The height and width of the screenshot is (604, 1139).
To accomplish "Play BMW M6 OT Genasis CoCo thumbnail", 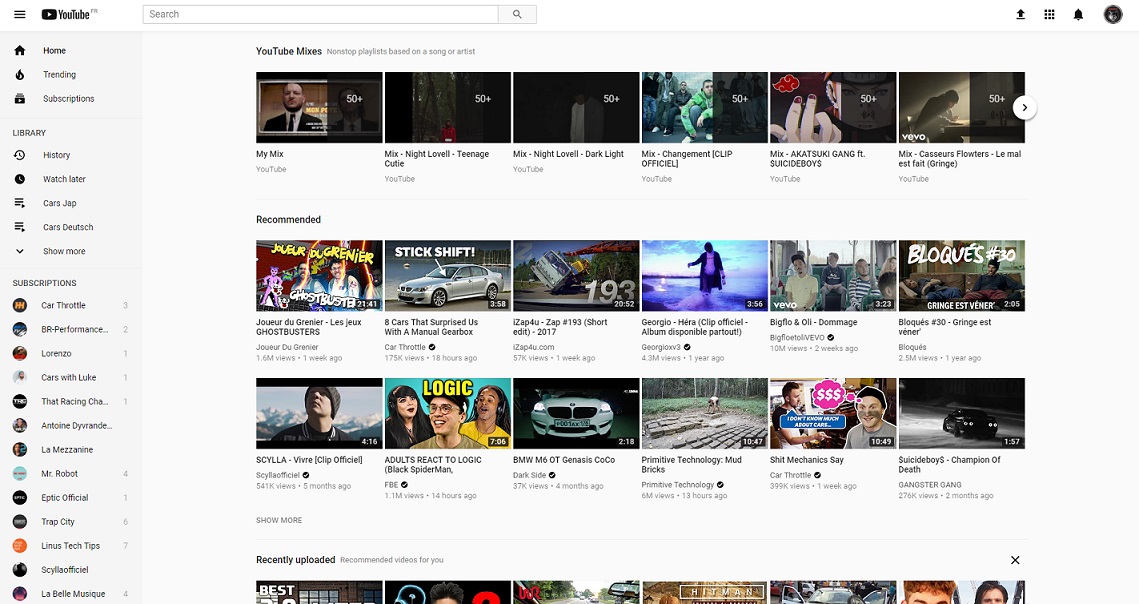I will (x=576, y=413).
